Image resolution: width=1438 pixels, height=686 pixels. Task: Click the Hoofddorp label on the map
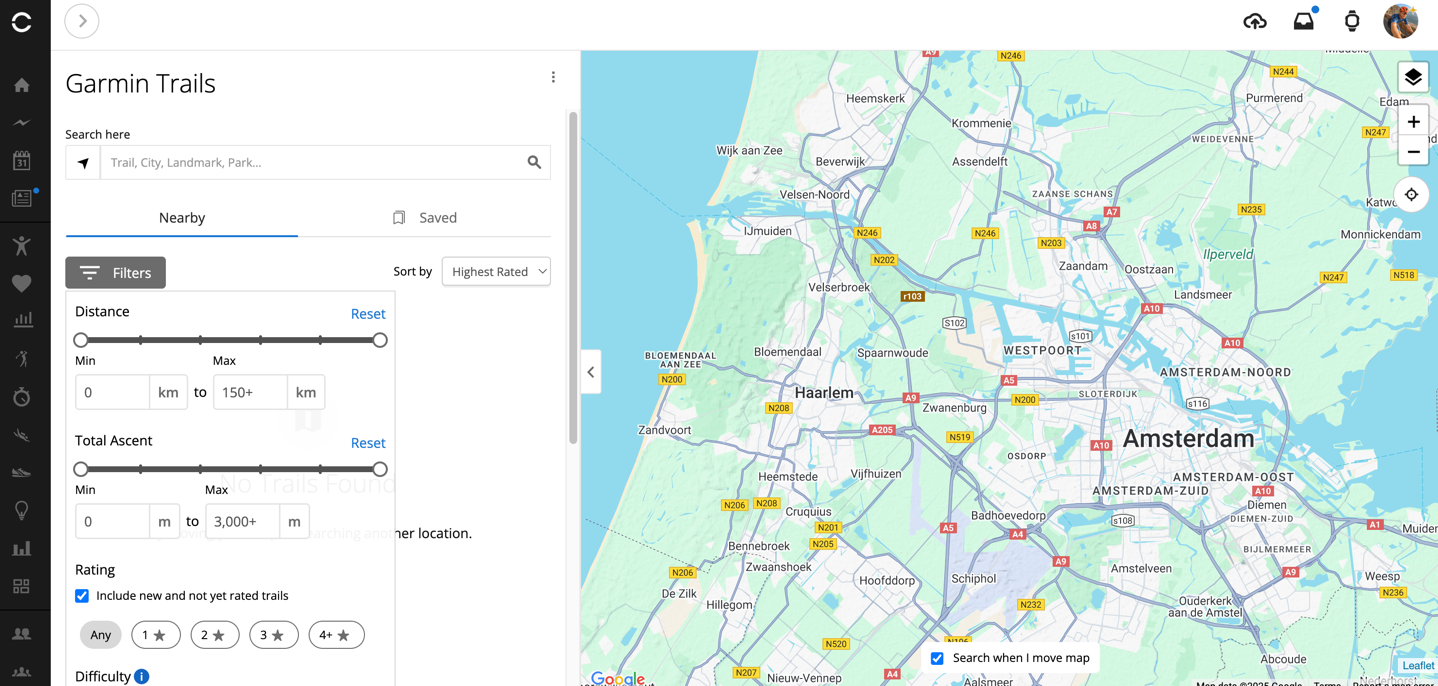887,580
